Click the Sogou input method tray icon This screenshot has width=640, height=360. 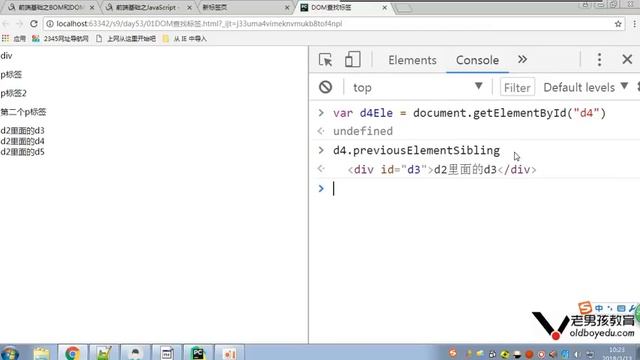[x=452, y=353]
